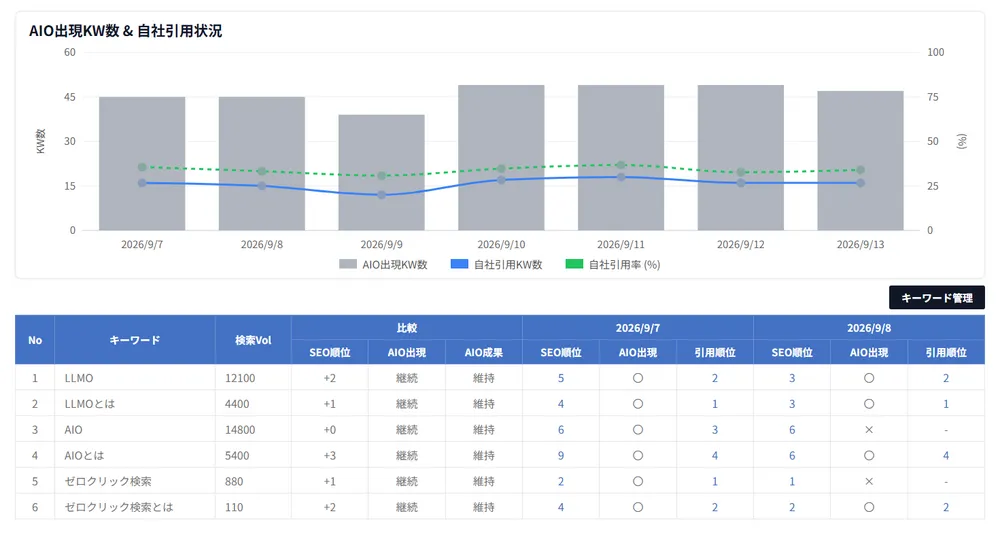Click the gray bar for 2026/9/7
This screenshot has width=1000, height=535.
coord(142,164)
